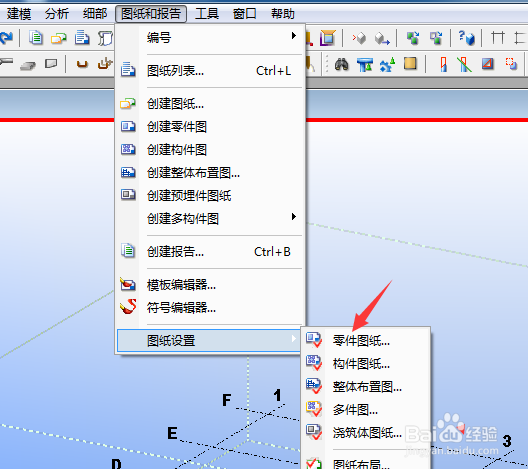Click the blue gears with green triangle icon

pos(387,64)
